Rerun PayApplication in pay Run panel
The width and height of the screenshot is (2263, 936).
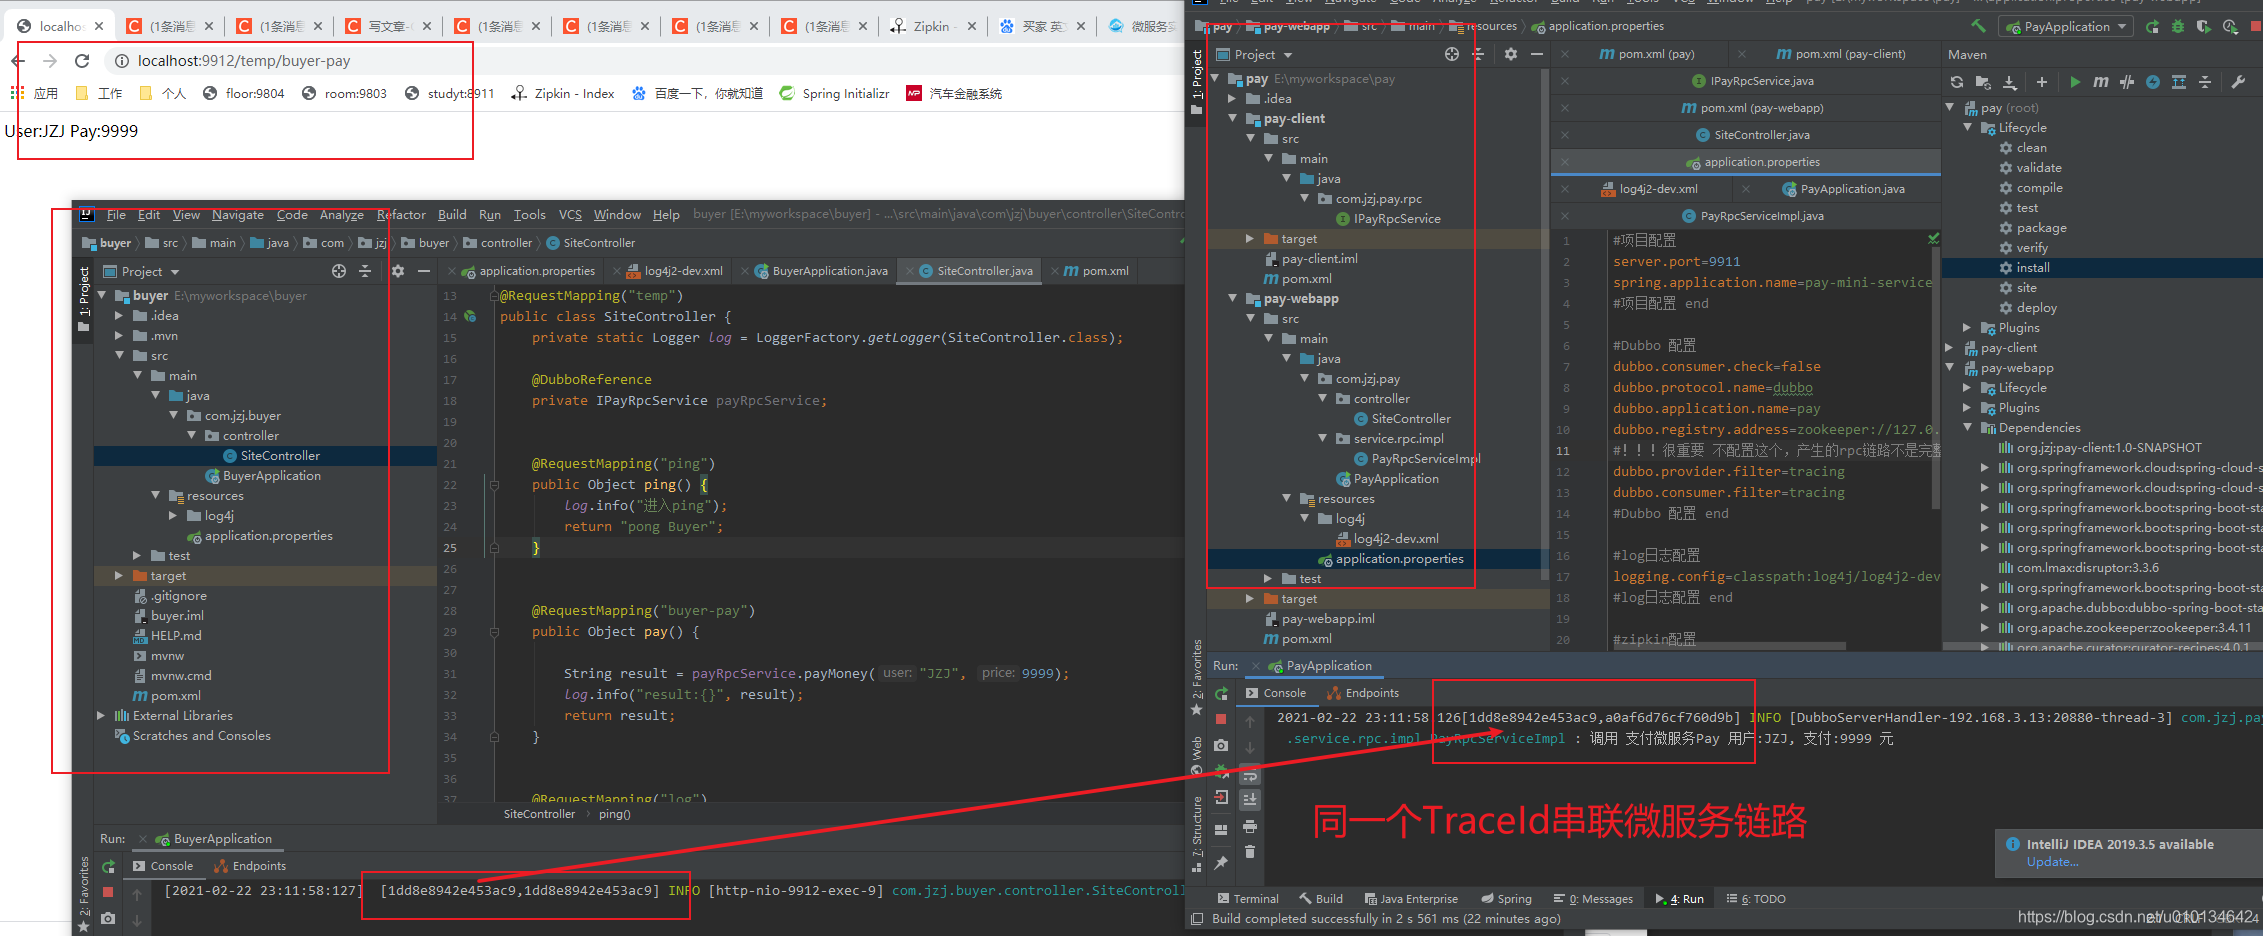click(x=1221, y=693)
